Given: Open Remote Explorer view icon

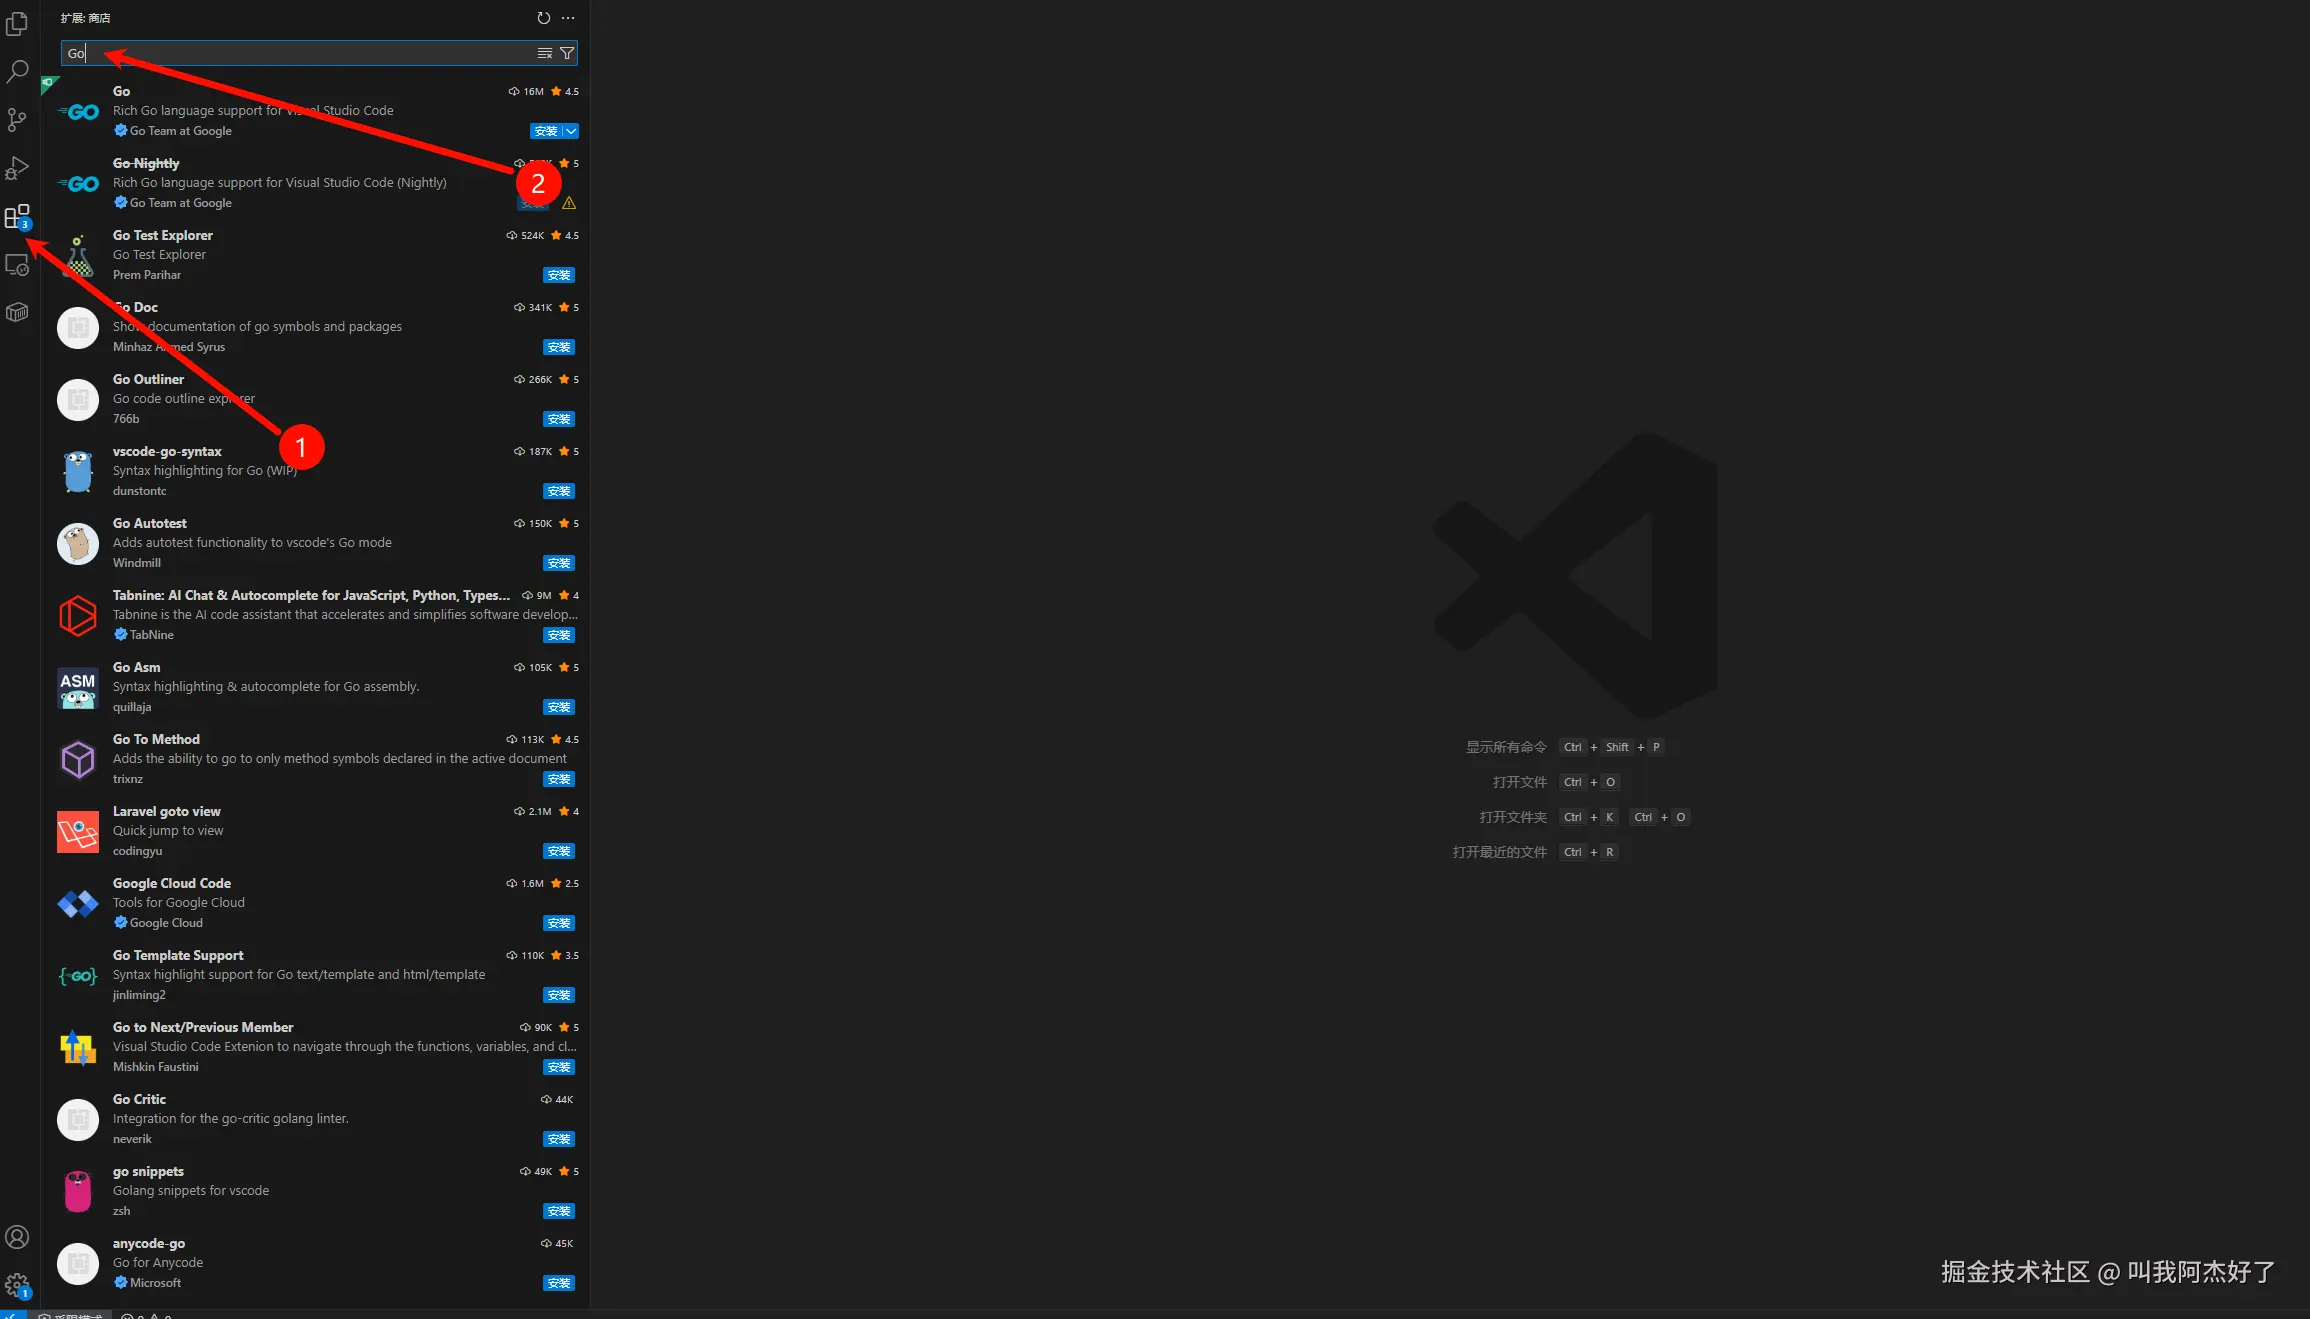Looking at the screenshot, I should click(17, 265).
